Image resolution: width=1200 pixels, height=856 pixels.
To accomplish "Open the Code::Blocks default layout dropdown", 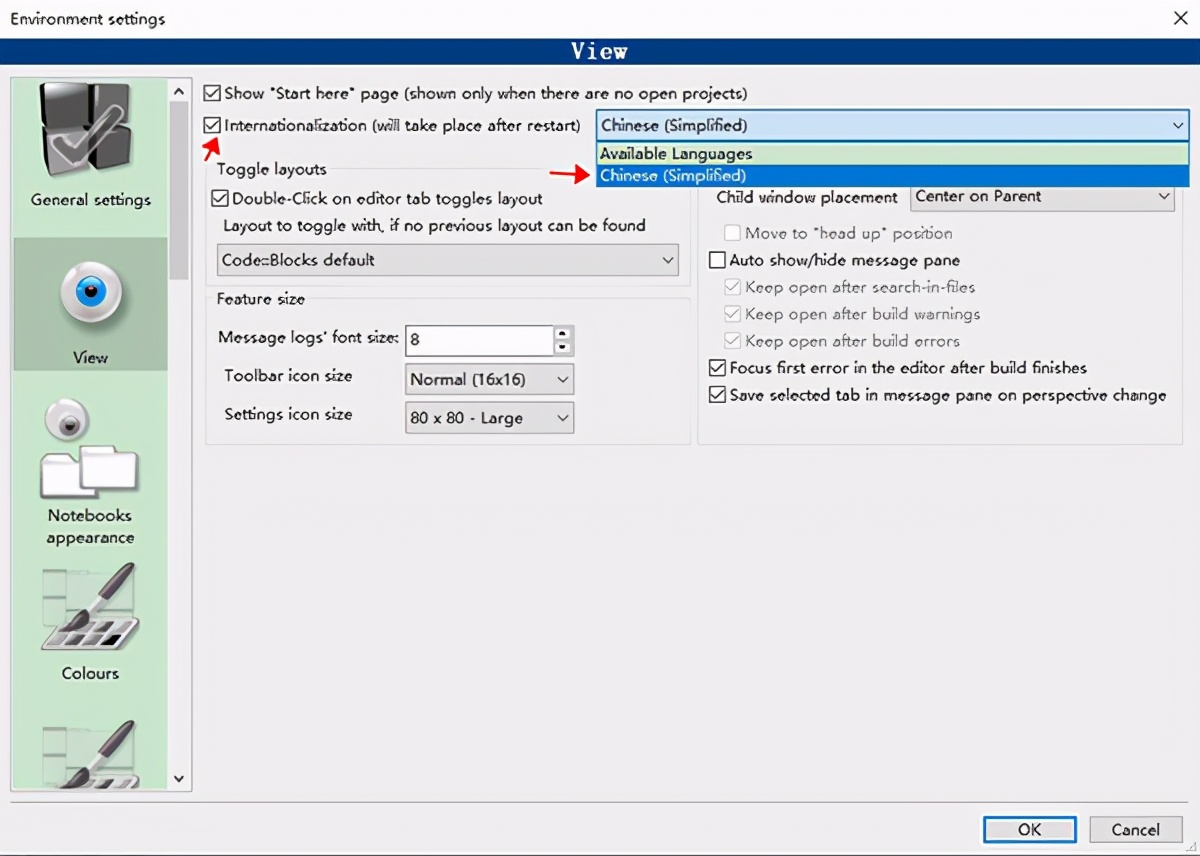I will click(448, 260).
